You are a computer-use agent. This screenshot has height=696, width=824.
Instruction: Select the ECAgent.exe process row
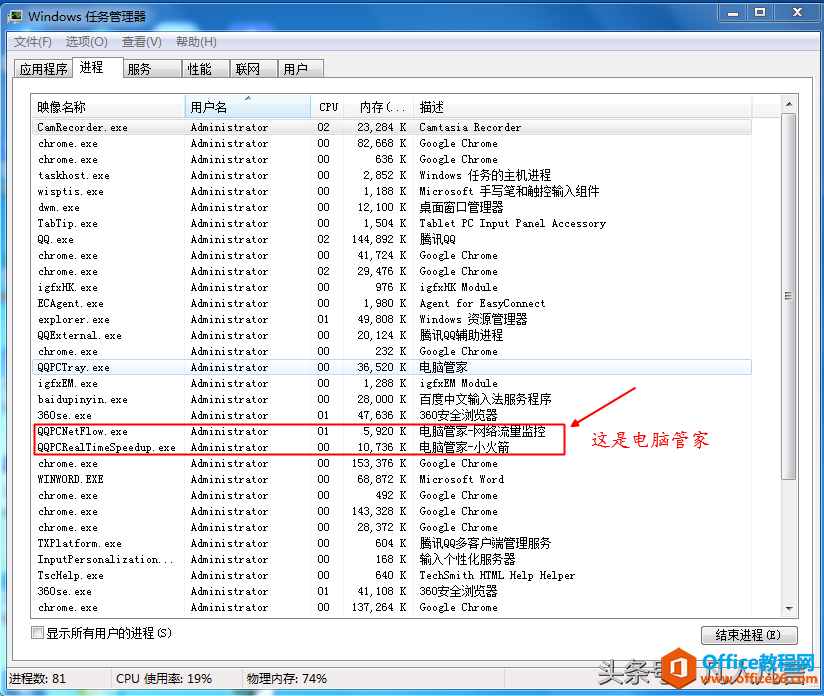[x=392, y=303]
